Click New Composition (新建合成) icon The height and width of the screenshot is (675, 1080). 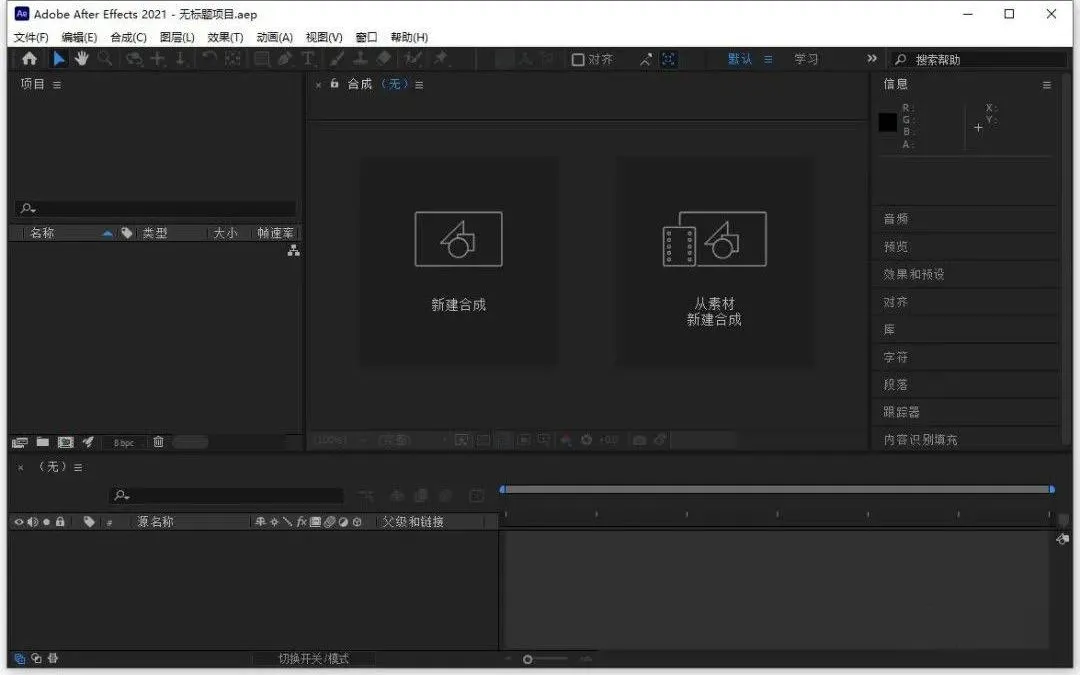point(459,239)
